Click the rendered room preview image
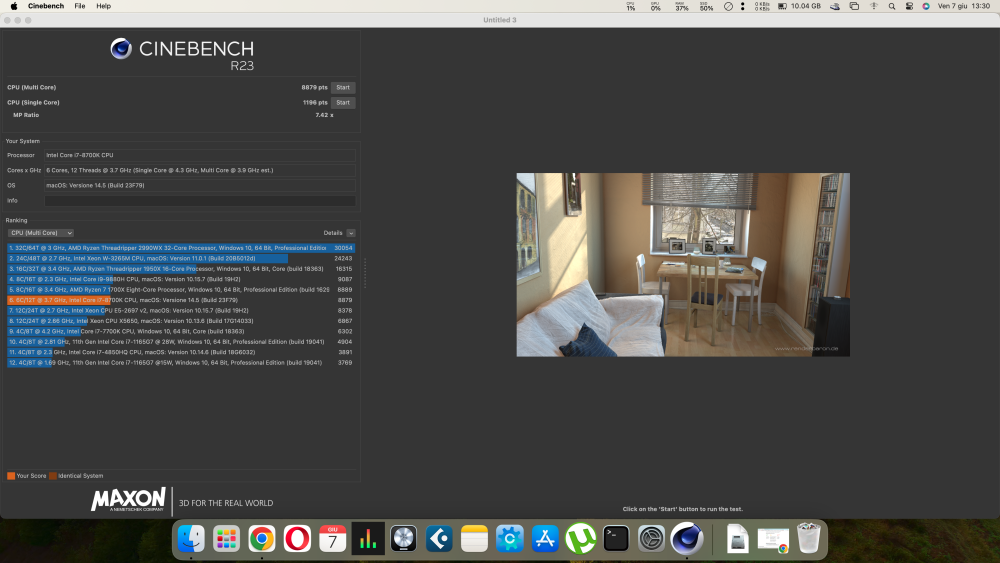 pos(683,265)
